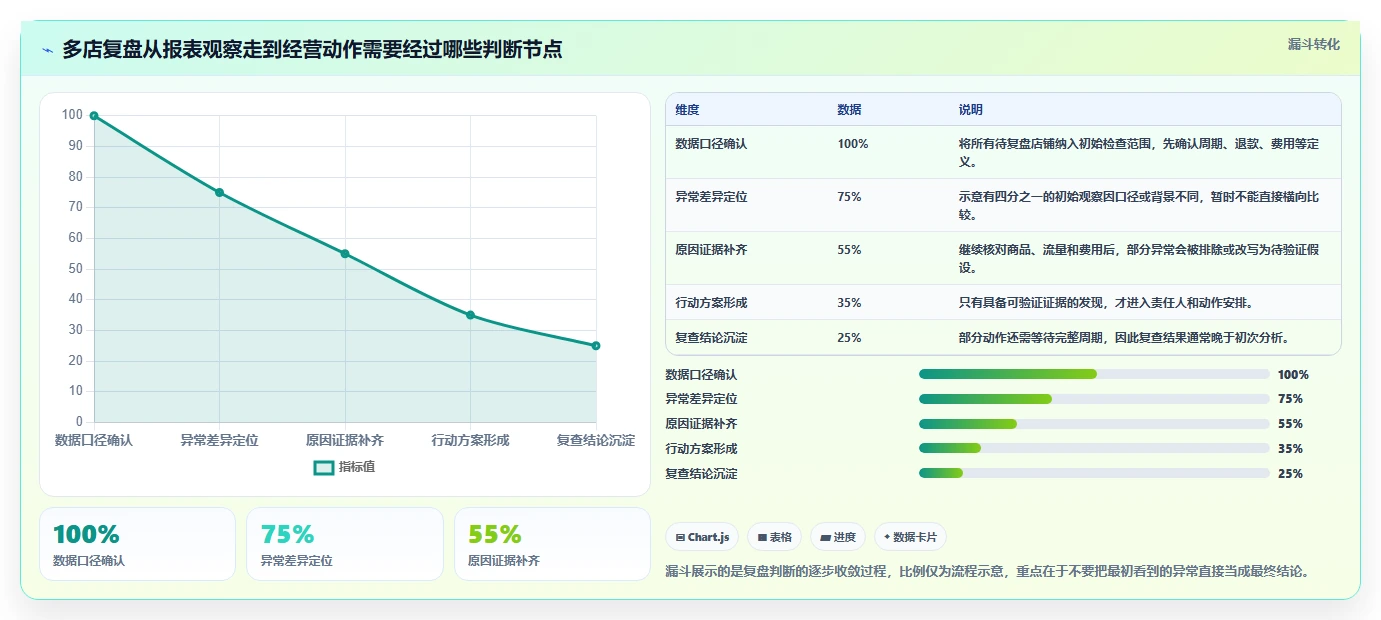1381x620 pixels.
Task: Click the Chart.js tag chip
Action: [702, 537]
